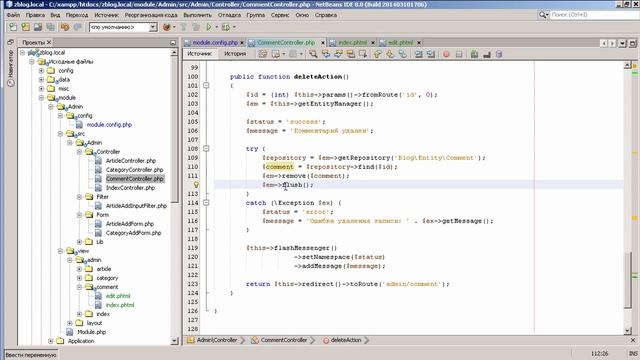Click the Uncomment lines icon in editor toolbar

tap(487, 54)
